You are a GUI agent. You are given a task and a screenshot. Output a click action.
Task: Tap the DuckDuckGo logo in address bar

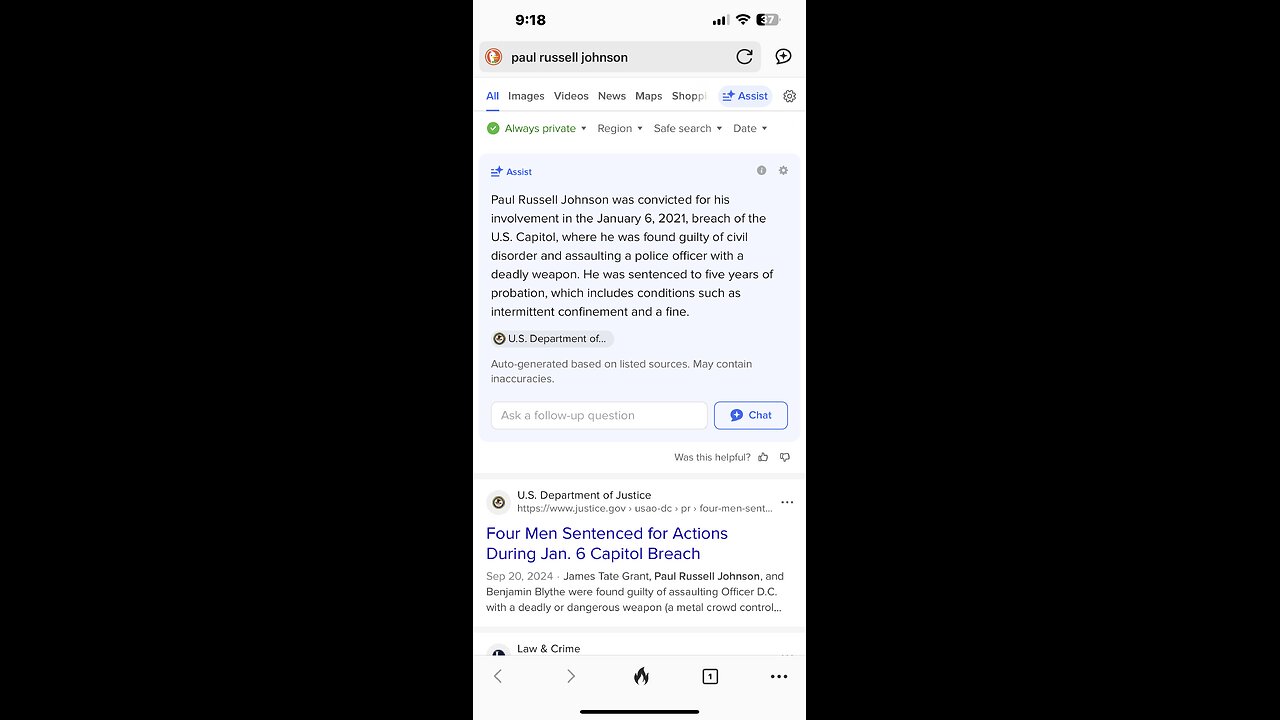click(x=494, y=57)
